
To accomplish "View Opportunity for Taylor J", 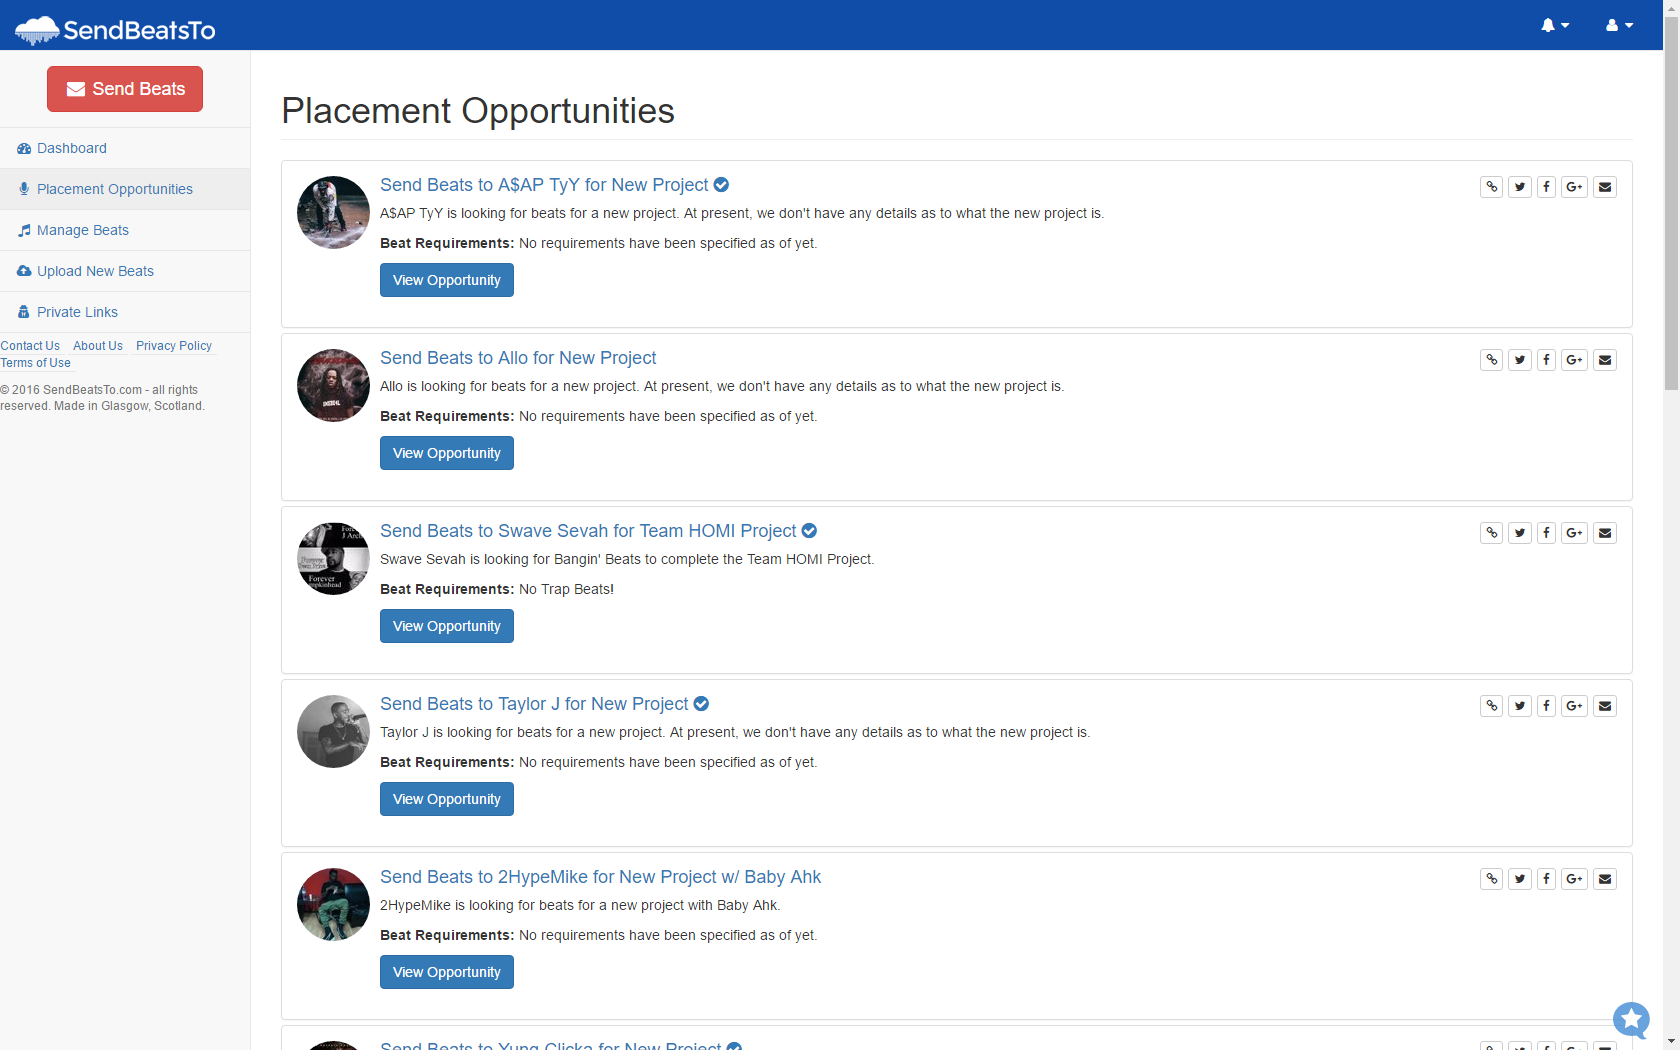I will click(447, 799).
